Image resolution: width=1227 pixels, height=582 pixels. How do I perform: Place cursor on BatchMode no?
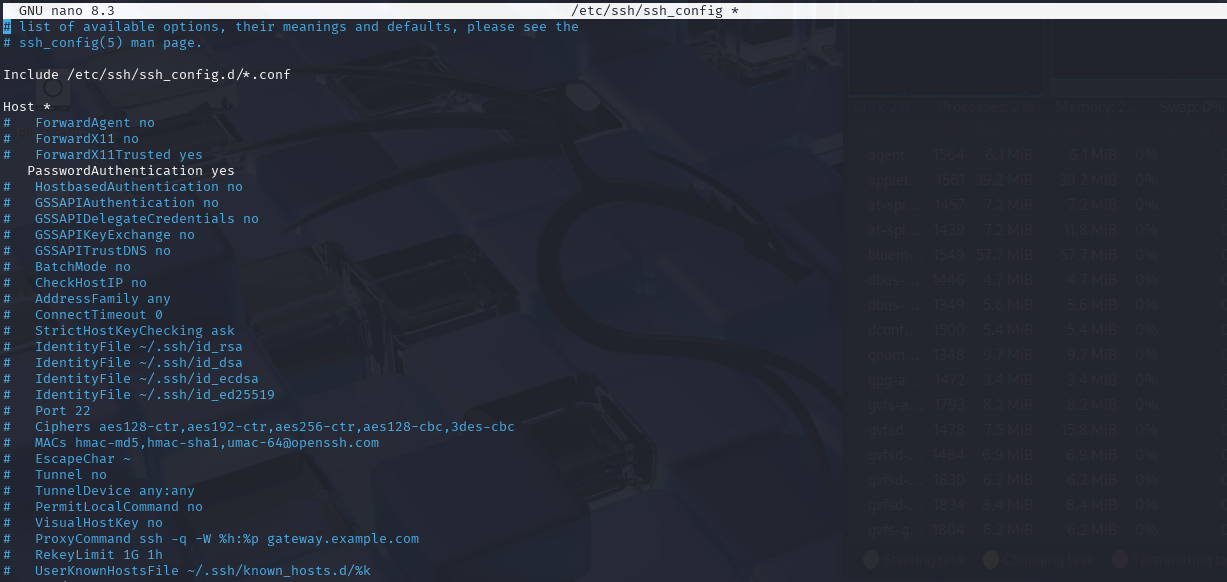(x=82, y=267)
